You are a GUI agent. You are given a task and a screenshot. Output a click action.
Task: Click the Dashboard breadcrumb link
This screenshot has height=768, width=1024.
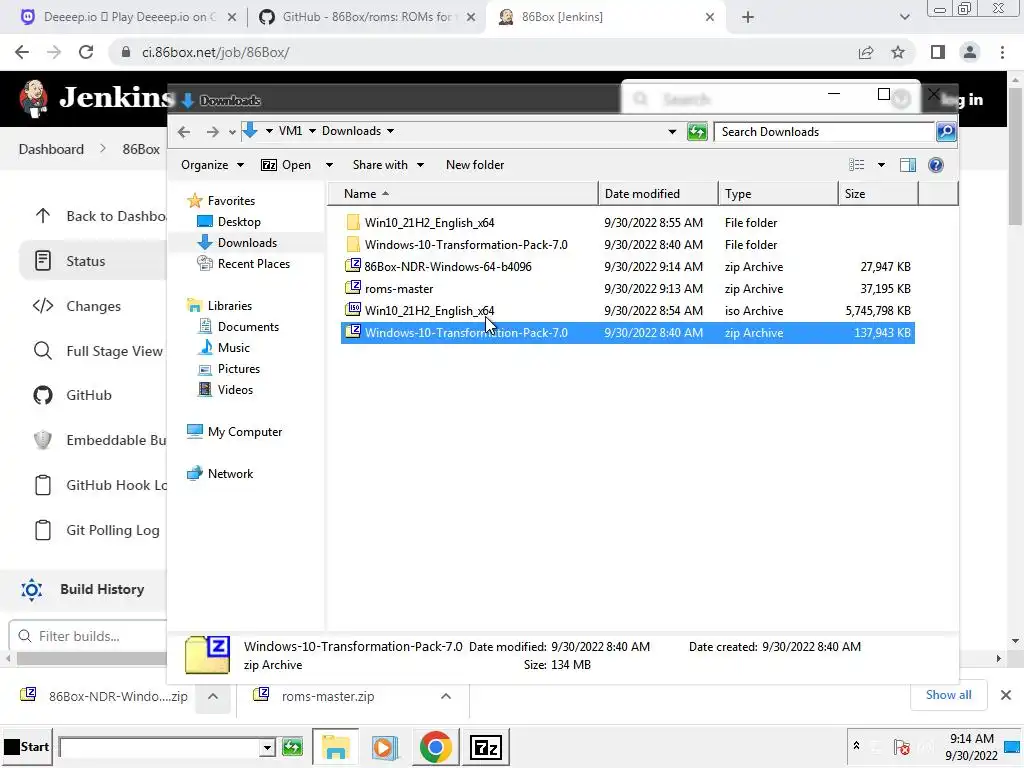(x=51, y=149)
